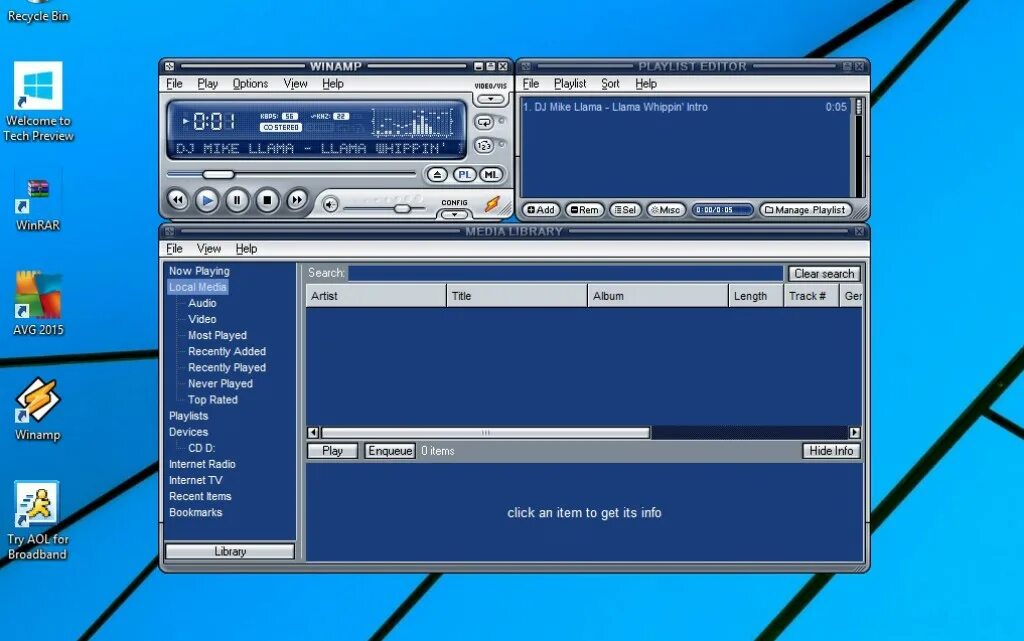The height and width of the screenshot is (641, 1024).
Task: Select the CD D: device
Action: point(201,448)
